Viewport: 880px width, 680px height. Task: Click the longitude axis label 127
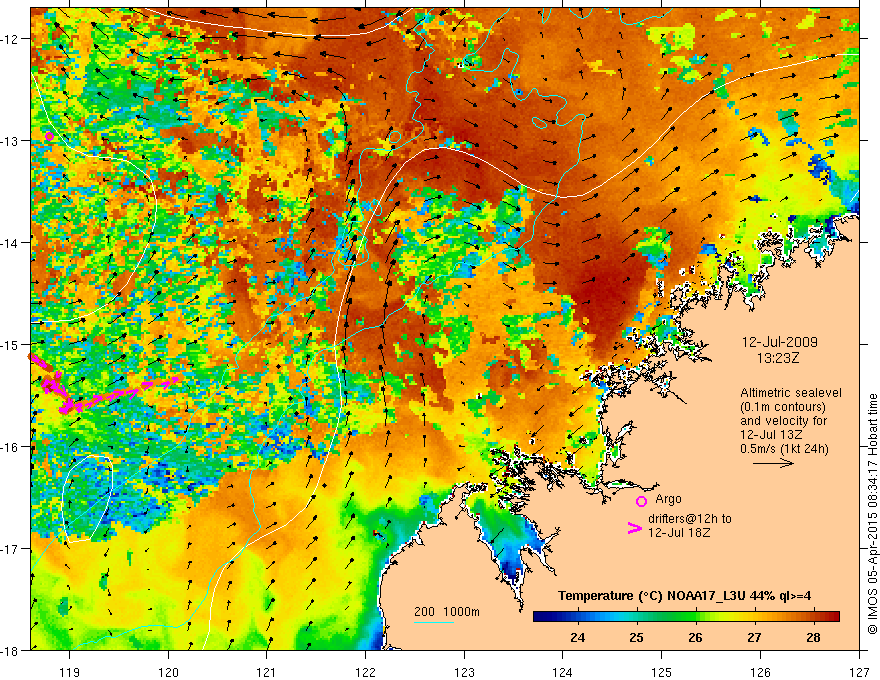point(859,672)
